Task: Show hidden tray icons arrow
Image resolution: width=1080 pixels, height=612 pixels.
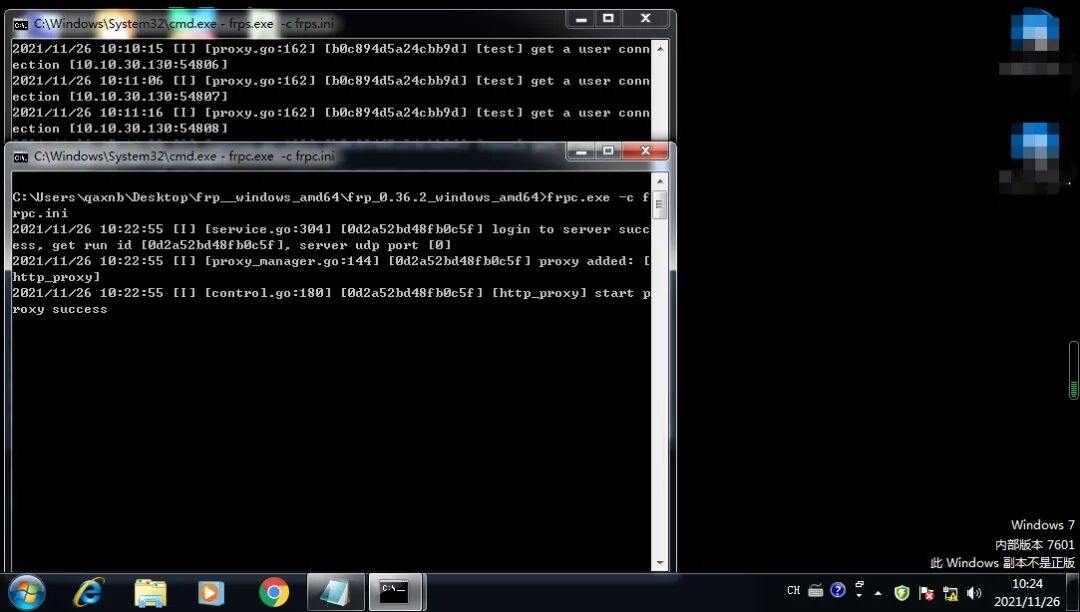Action: (878, 593)
